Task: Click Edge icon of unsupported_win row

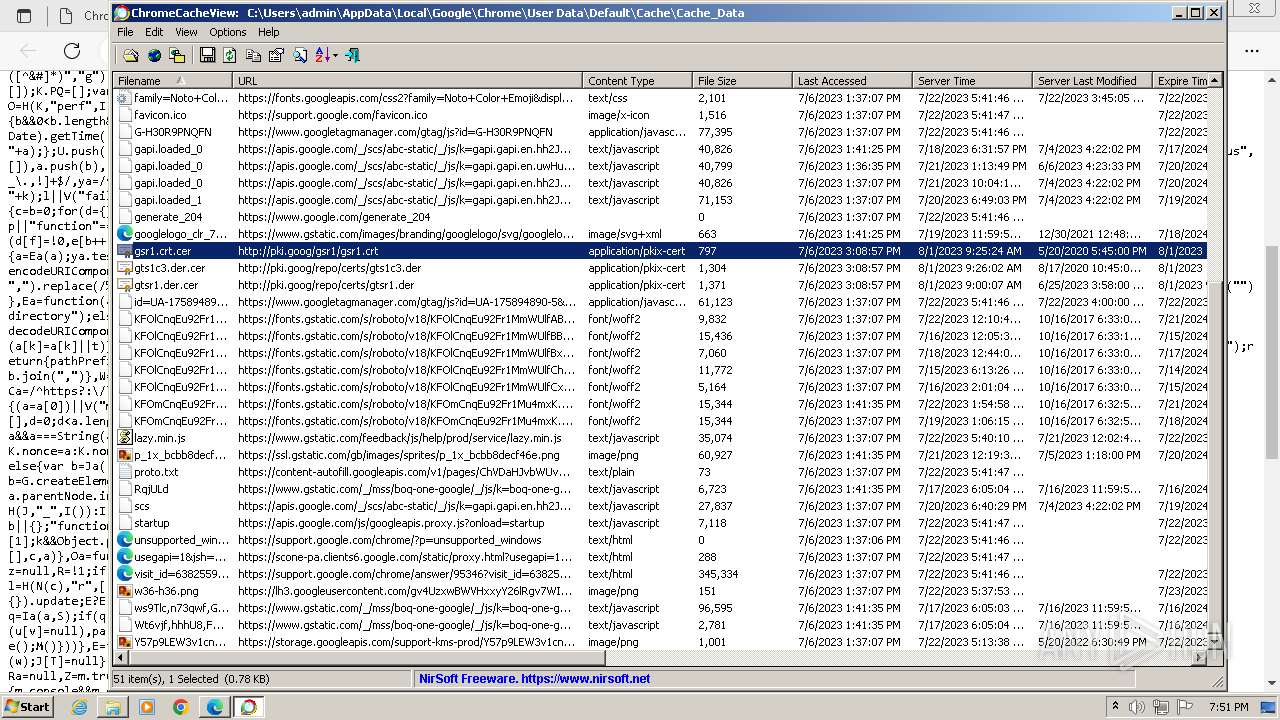Action: tap(124, 540)
